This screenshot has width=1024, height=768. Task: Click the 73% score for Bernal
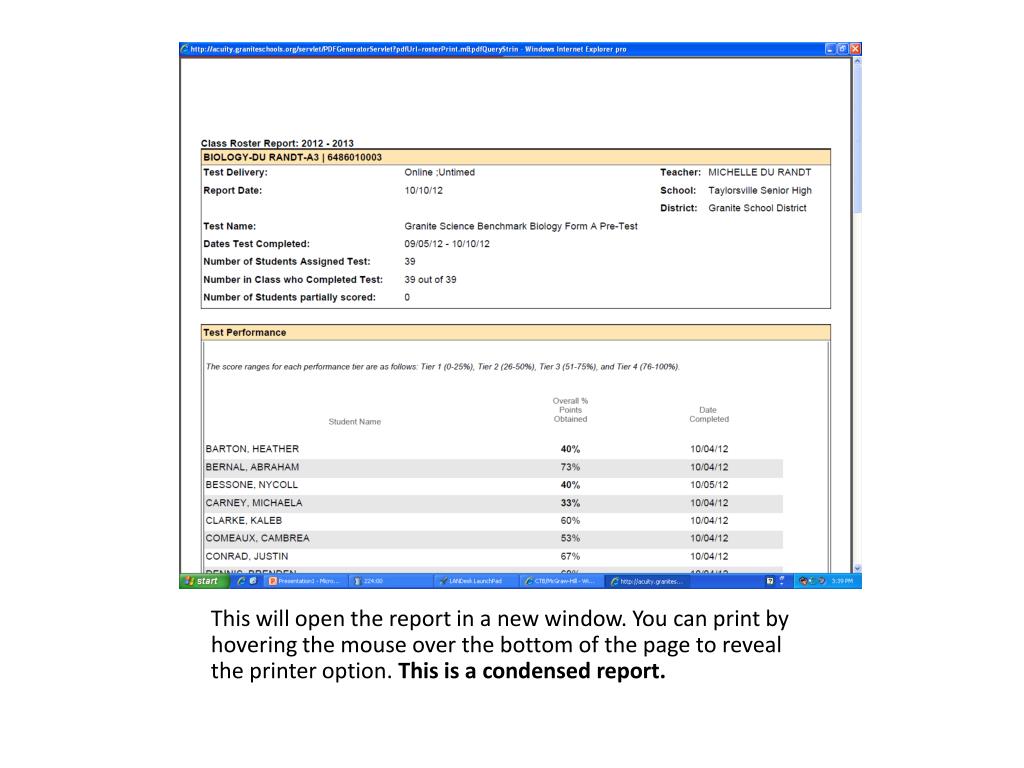[x=570, y=467]
